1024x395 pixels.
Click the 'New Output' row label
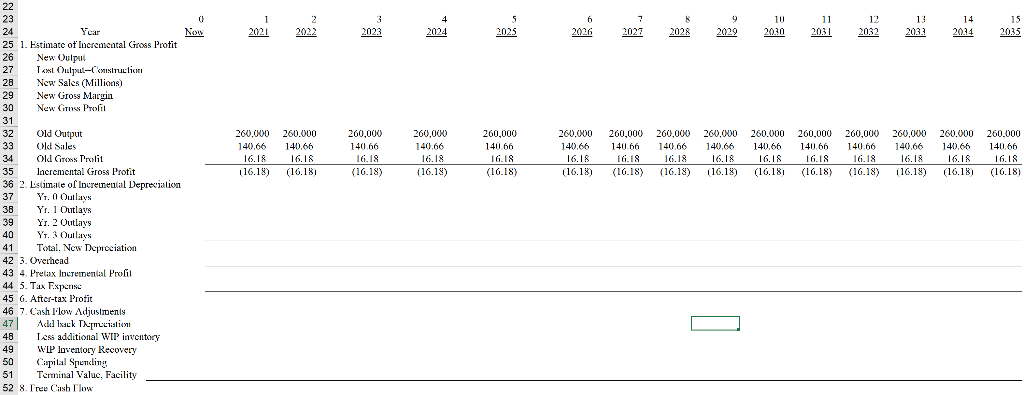(61, 57)
